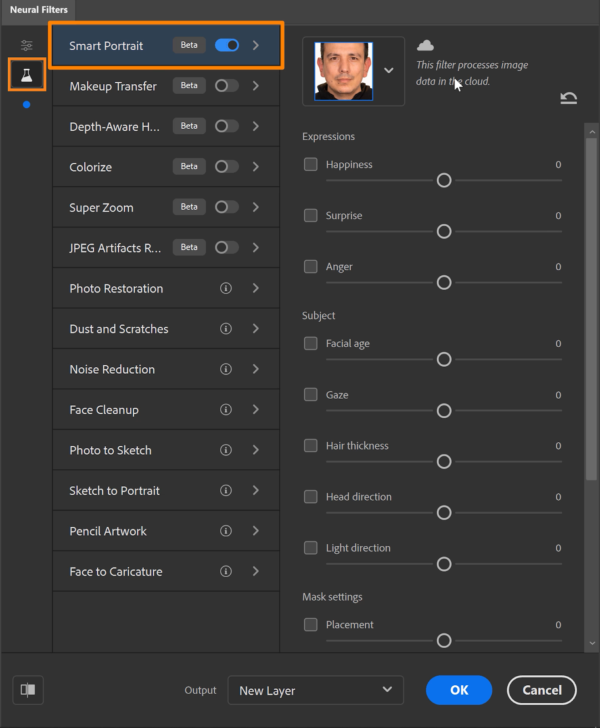Click the reset parameters undo arrow icon
This screenshot has width=600, height=728.
pos(568,98)
